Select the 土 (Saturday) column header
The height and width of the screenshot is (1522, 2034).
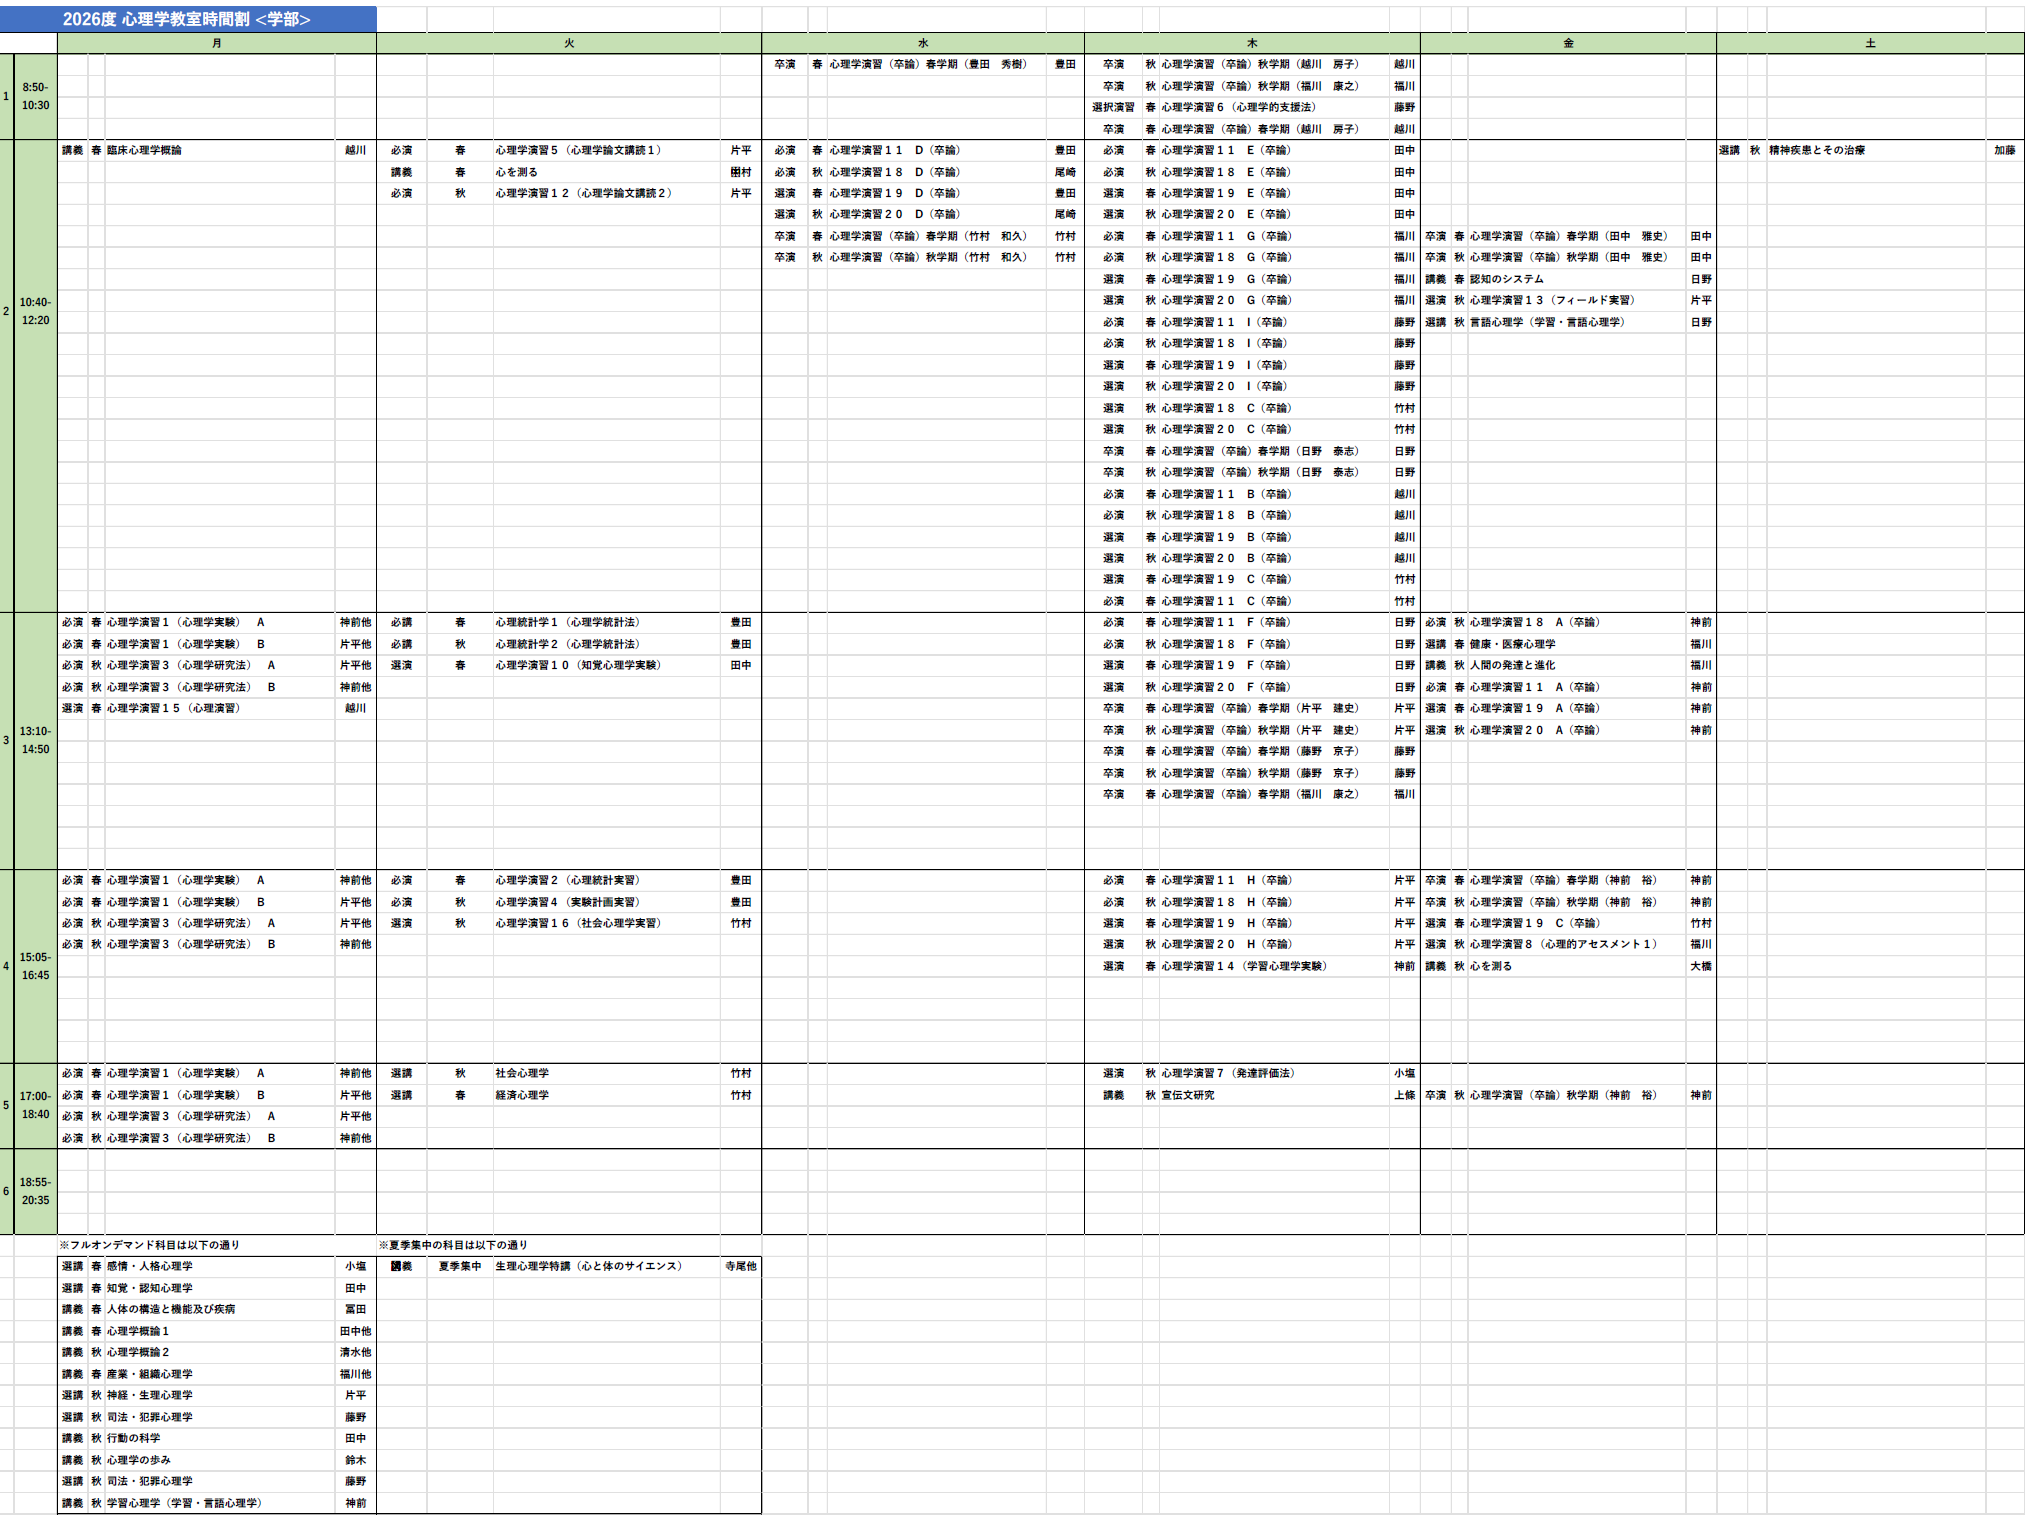1869,43
